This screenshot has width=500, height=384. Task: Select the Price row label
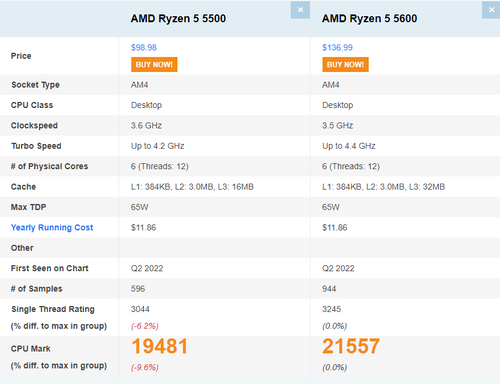coord(21,56)
